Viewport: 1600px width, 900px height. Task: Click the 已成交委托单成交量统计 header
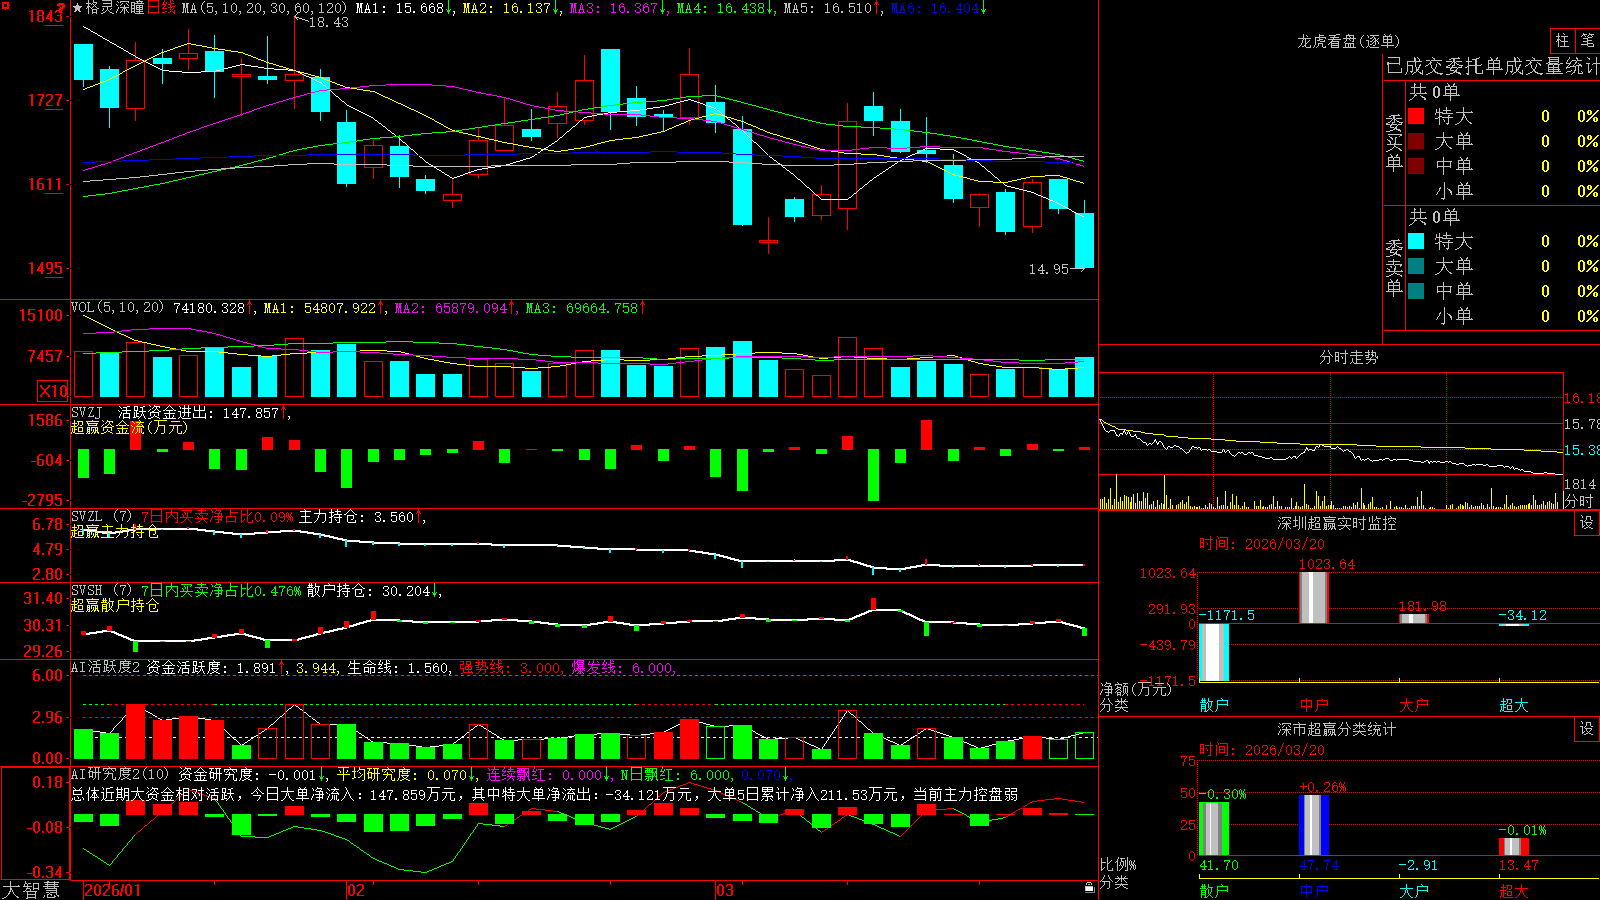1492,66
